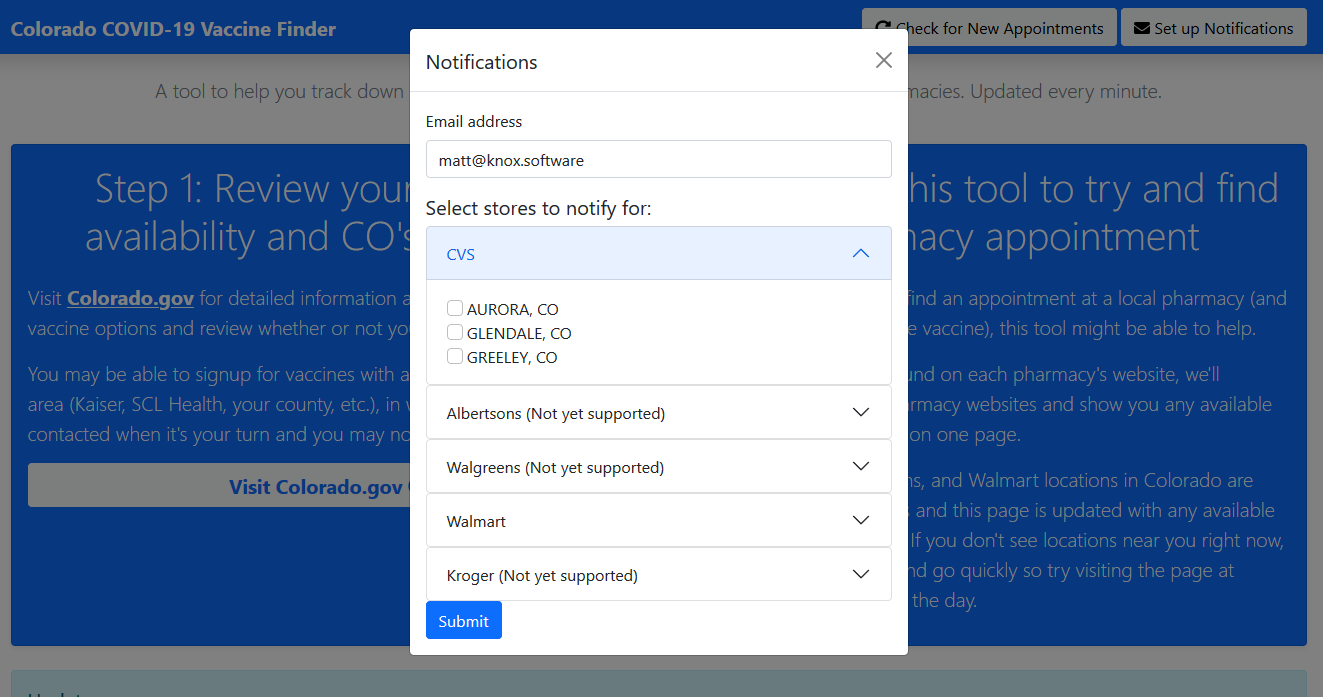This screenshot has width=1323, height=697.
Task: Click the Visit Colorado.gov button
Action: 219,486
